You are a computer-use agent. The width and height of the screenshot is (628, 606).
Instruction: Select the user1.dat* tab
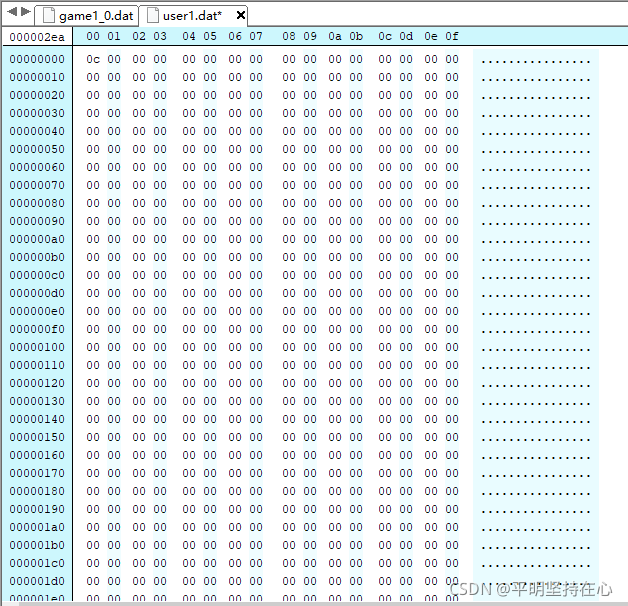coord(192,16)
